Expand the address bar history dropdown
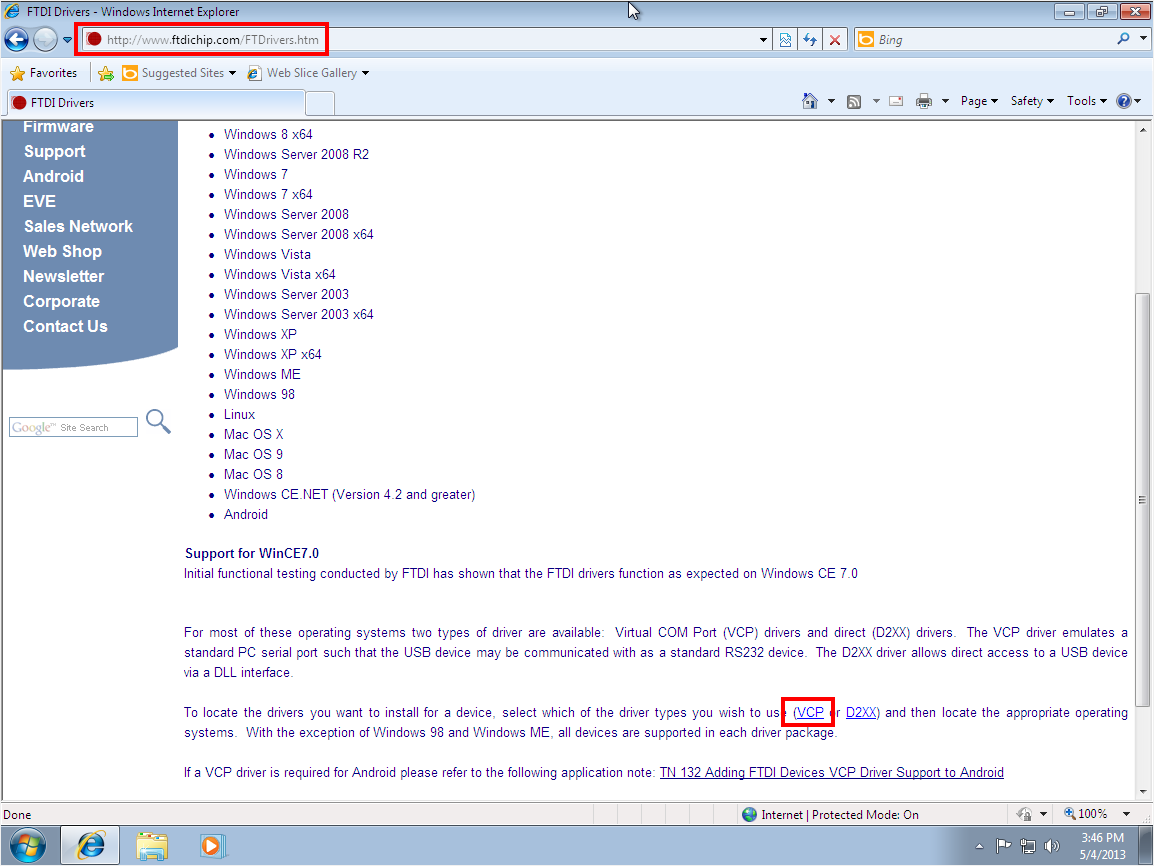This screenshot has height=866, width=1154. 763,40
